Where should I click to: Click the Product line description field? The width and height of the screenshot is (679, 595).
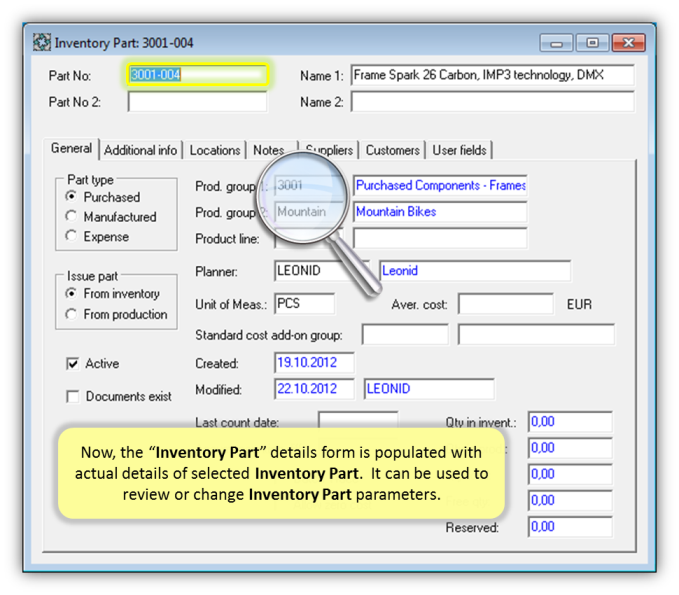click(440, 239)
